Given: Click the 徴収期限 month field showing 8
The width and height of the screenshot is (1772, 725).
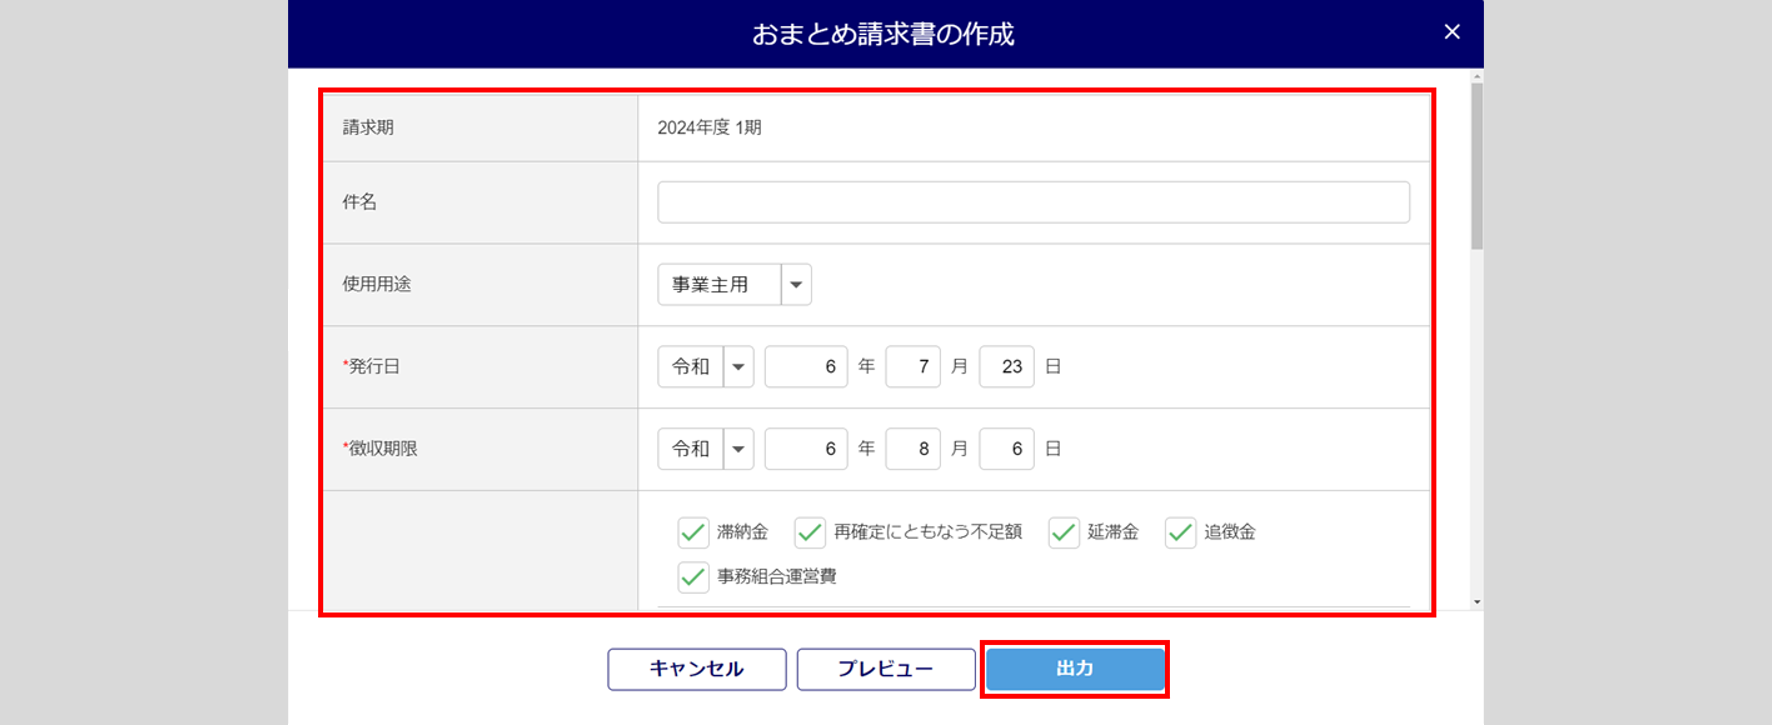Looking at the screenshot, I should point(912,449).
